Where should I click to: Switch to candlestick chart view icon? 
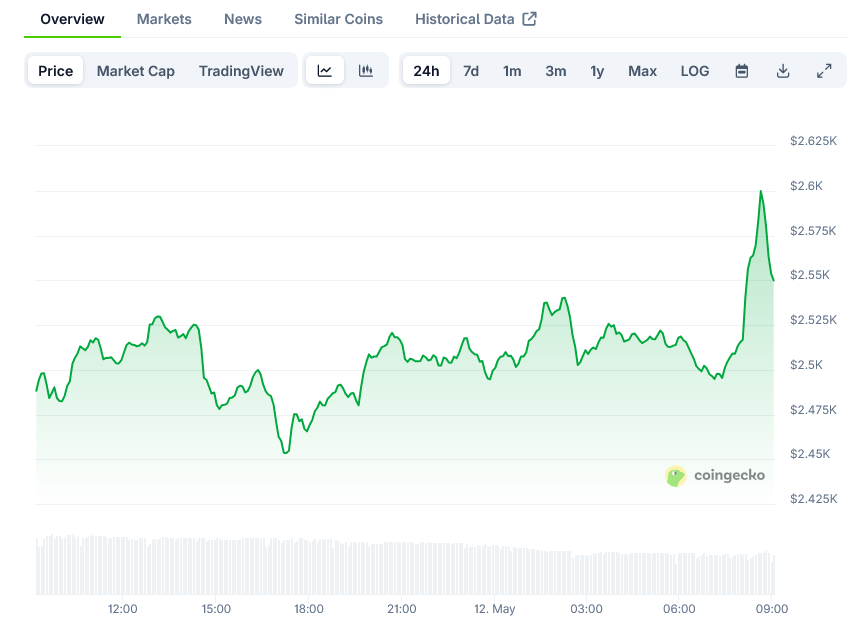coord(366,71)
